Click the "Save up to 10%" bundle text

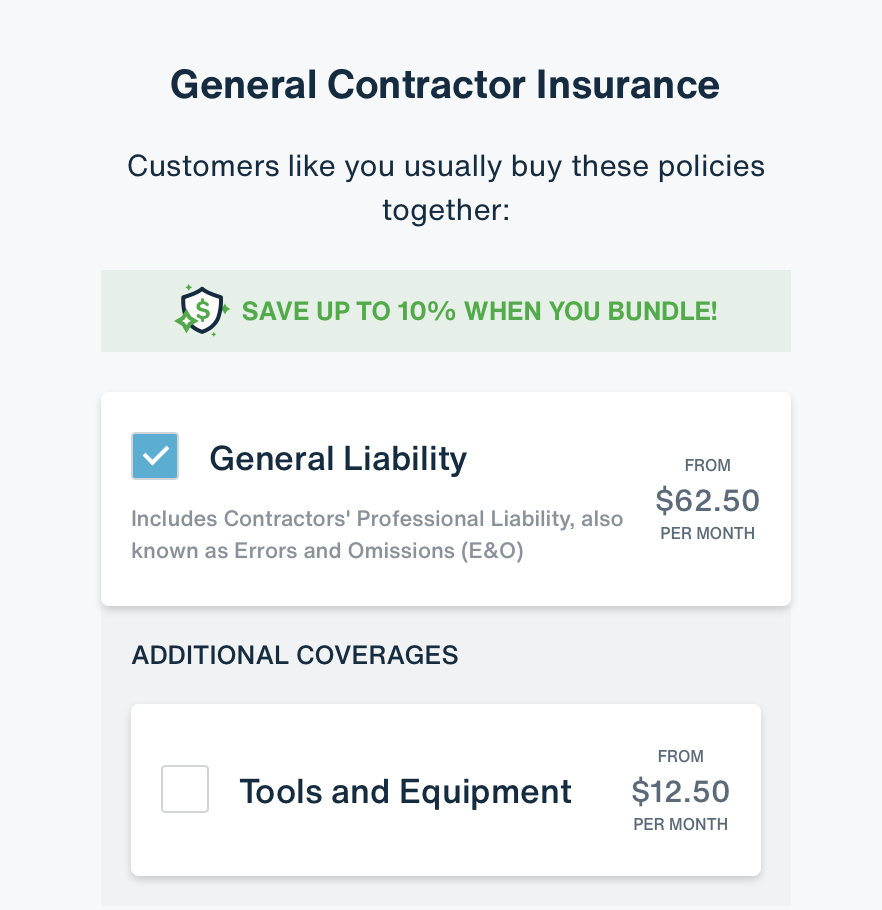tap(480, 310)
